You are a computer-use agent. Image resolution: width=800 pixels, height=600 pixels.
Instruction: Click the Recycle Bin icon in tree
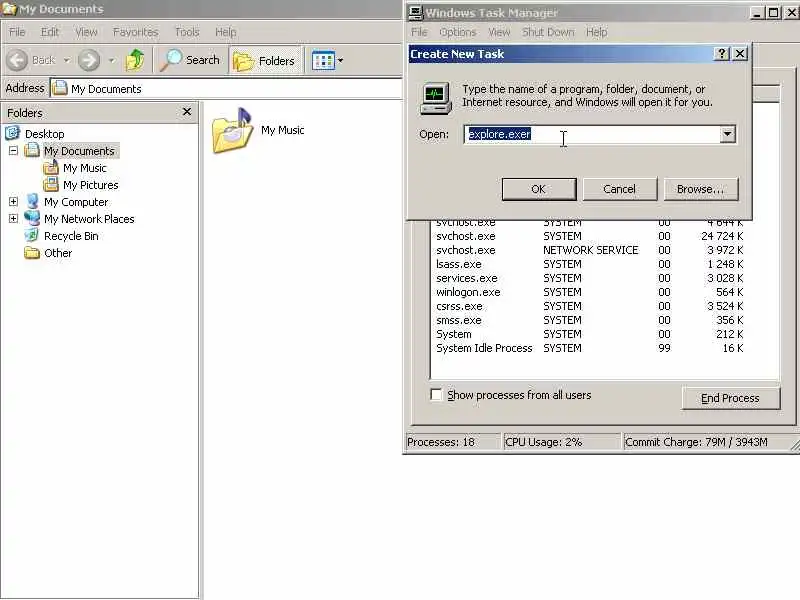point(32,235)
